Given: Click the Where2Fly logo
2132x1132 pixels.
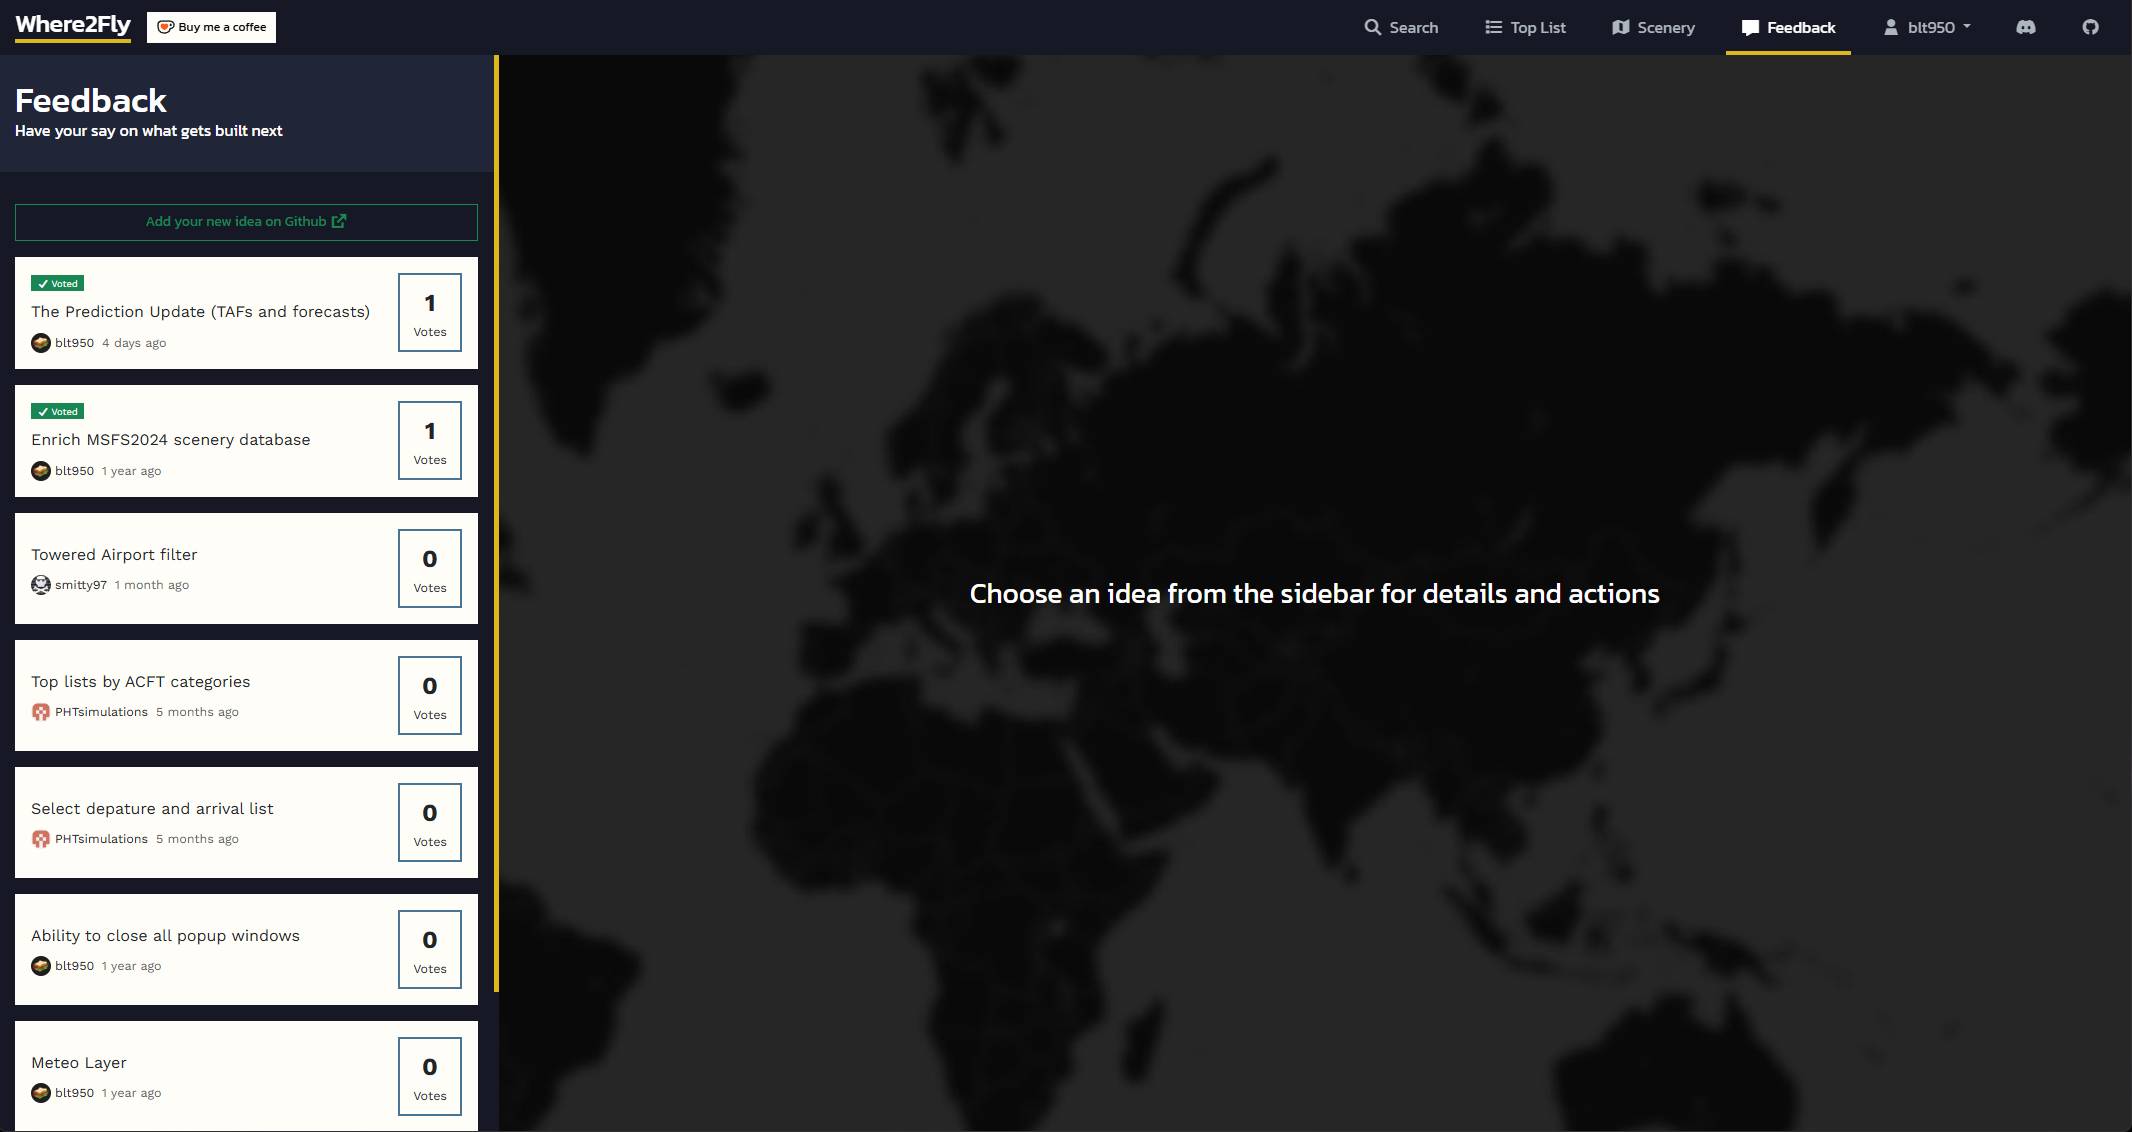Looking at the screenshot, I should pyautogui.click(x=73, y=25).
